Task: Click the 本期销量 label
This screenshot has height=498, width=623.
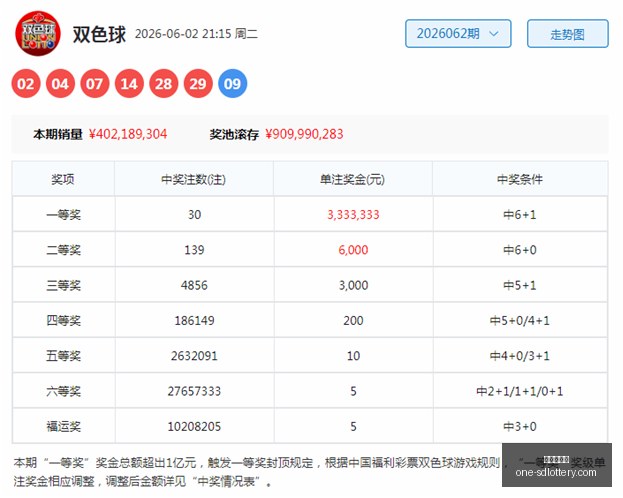Action: (58, 134)
